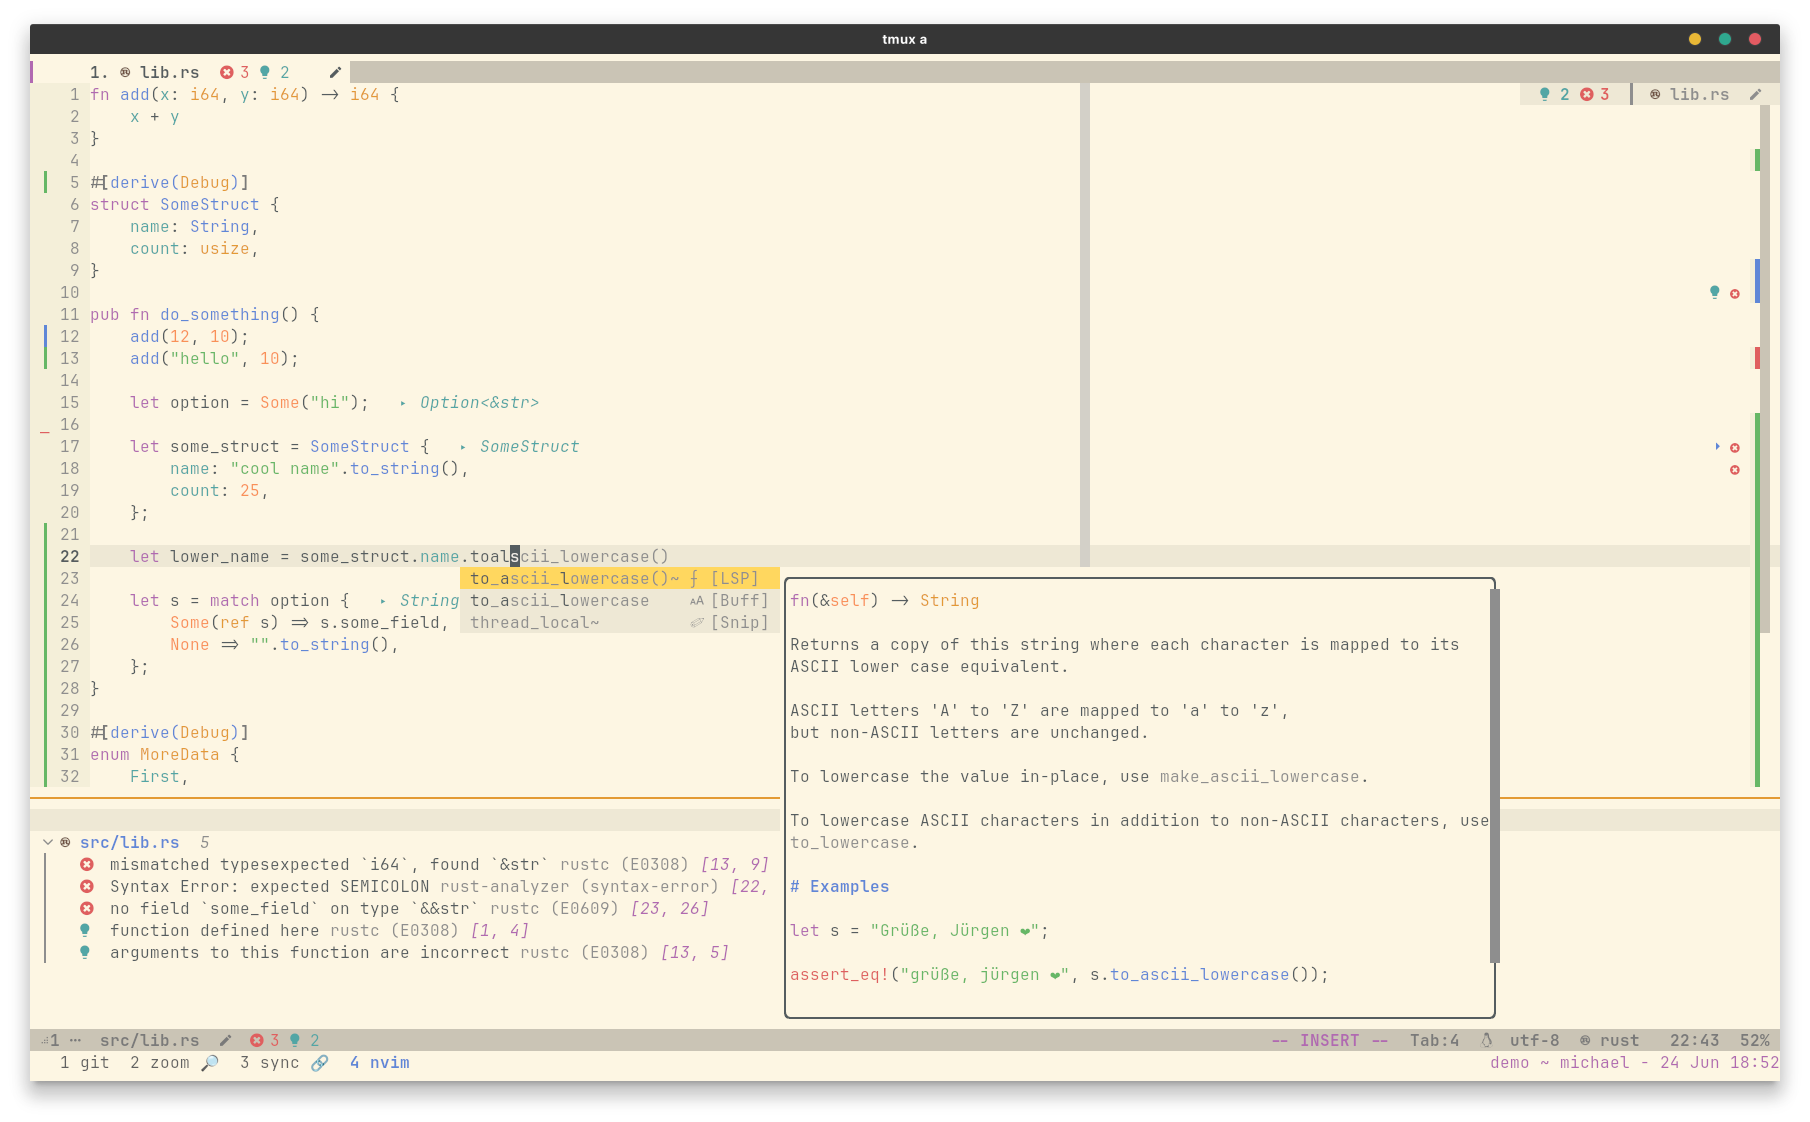The height and width of the screenshot is (1122, 1810).
Task: Click the make_ascii_lowercase reference in the docs
Action: coord(1259,776)
